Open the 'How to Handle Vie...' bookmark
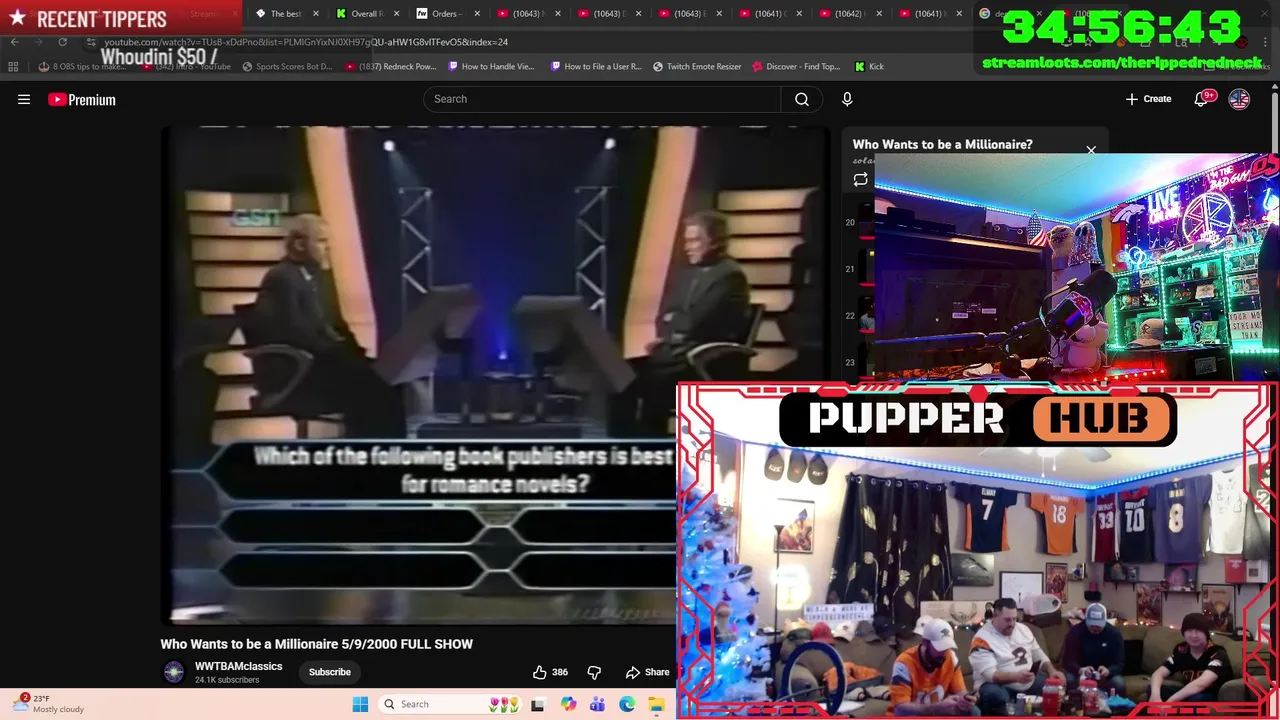1280x720 pixels. pyautogui.click(x=491, y=66)
